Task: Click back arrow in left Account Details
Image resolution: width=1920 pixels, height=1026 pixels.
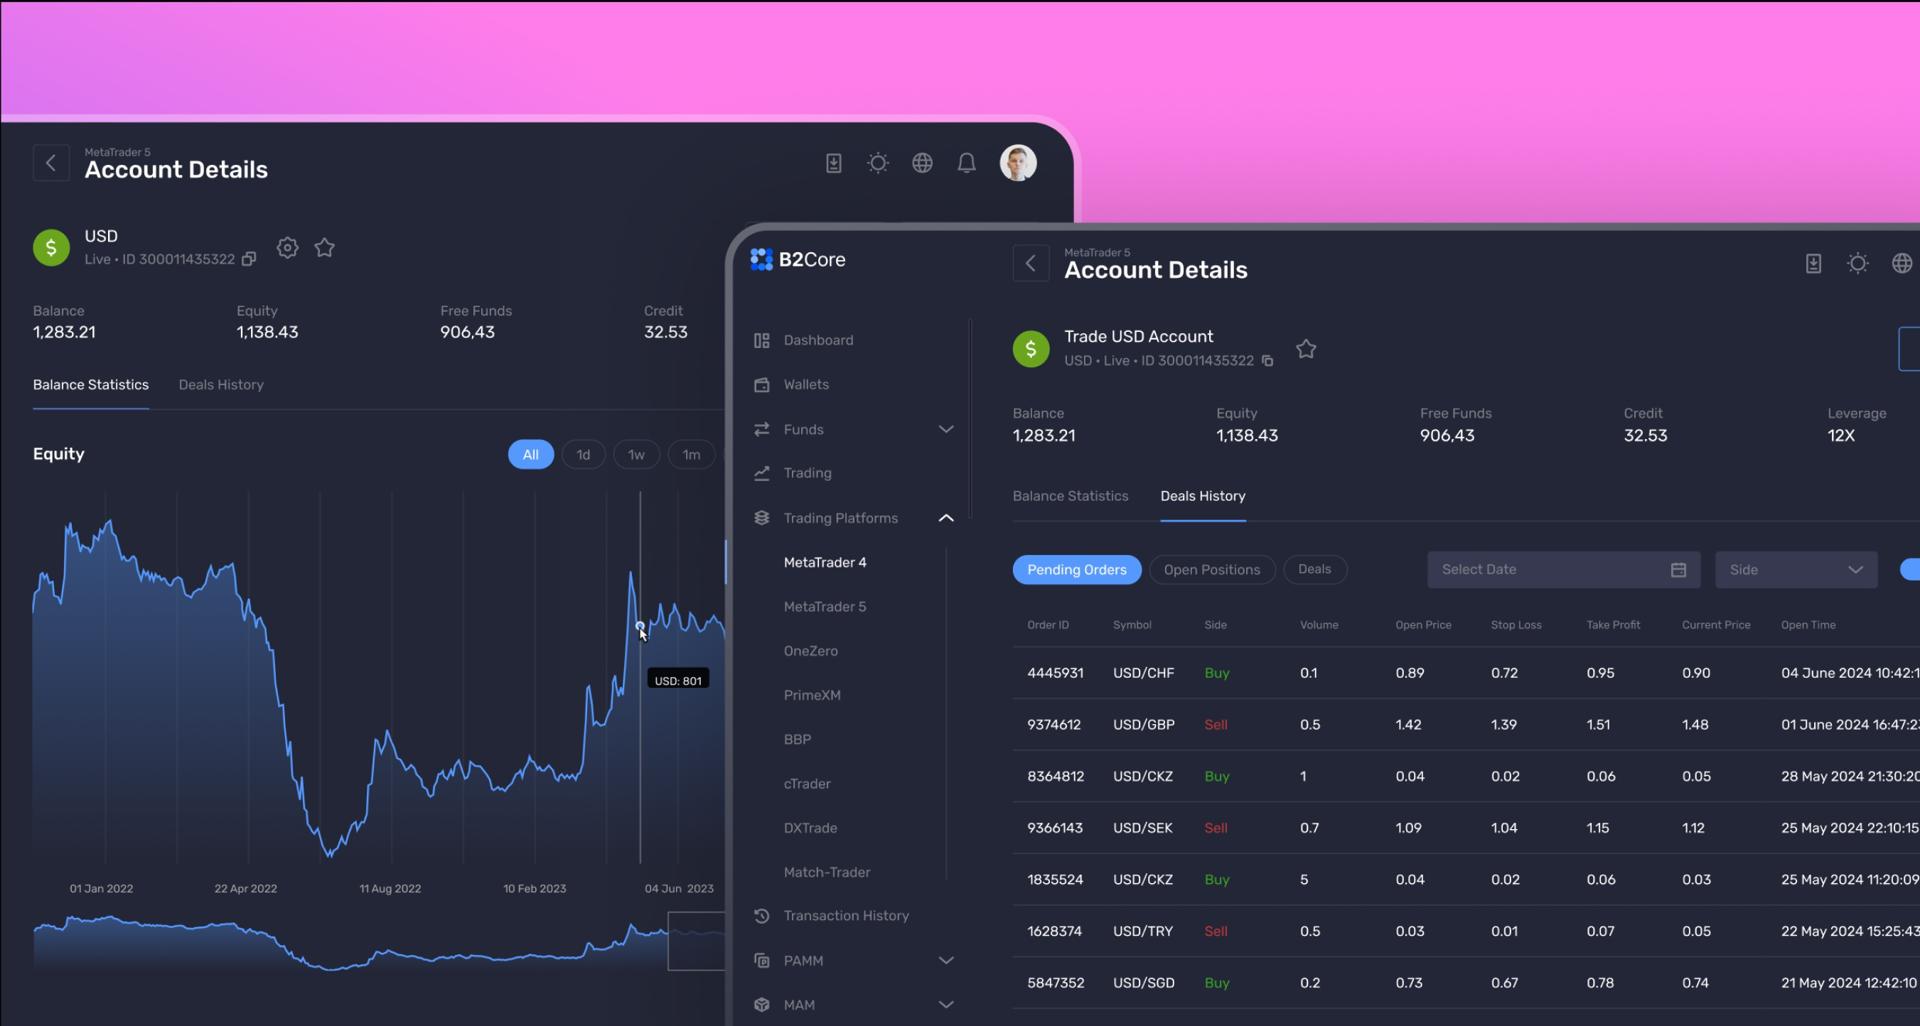Action: [51, 163]
